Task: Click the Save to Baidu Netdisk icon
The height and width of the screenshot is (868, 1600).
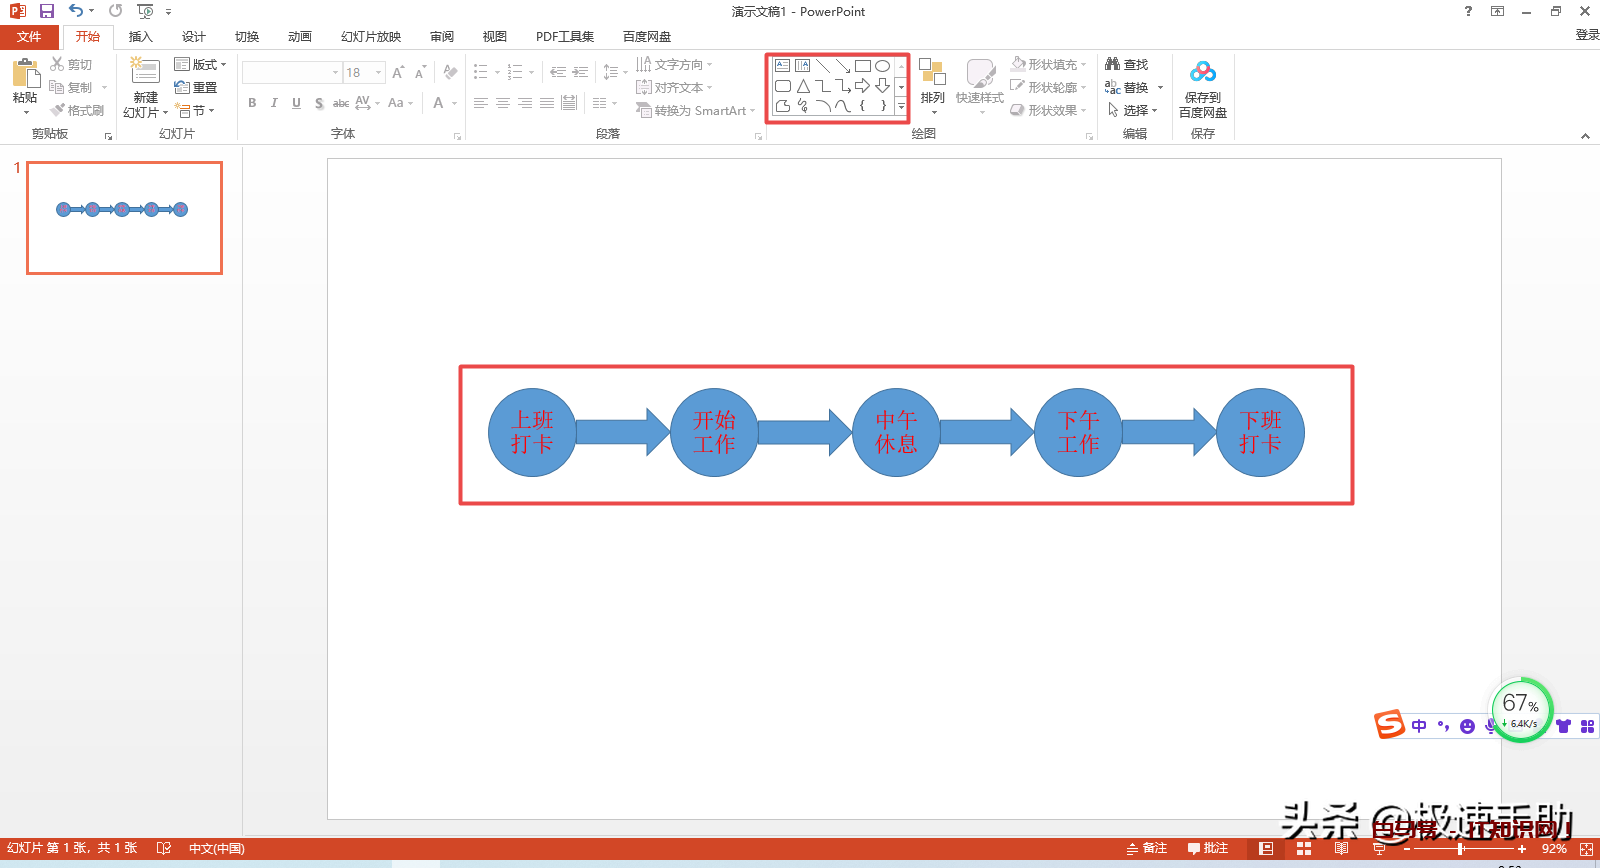Action: (x=1202, y=74)
